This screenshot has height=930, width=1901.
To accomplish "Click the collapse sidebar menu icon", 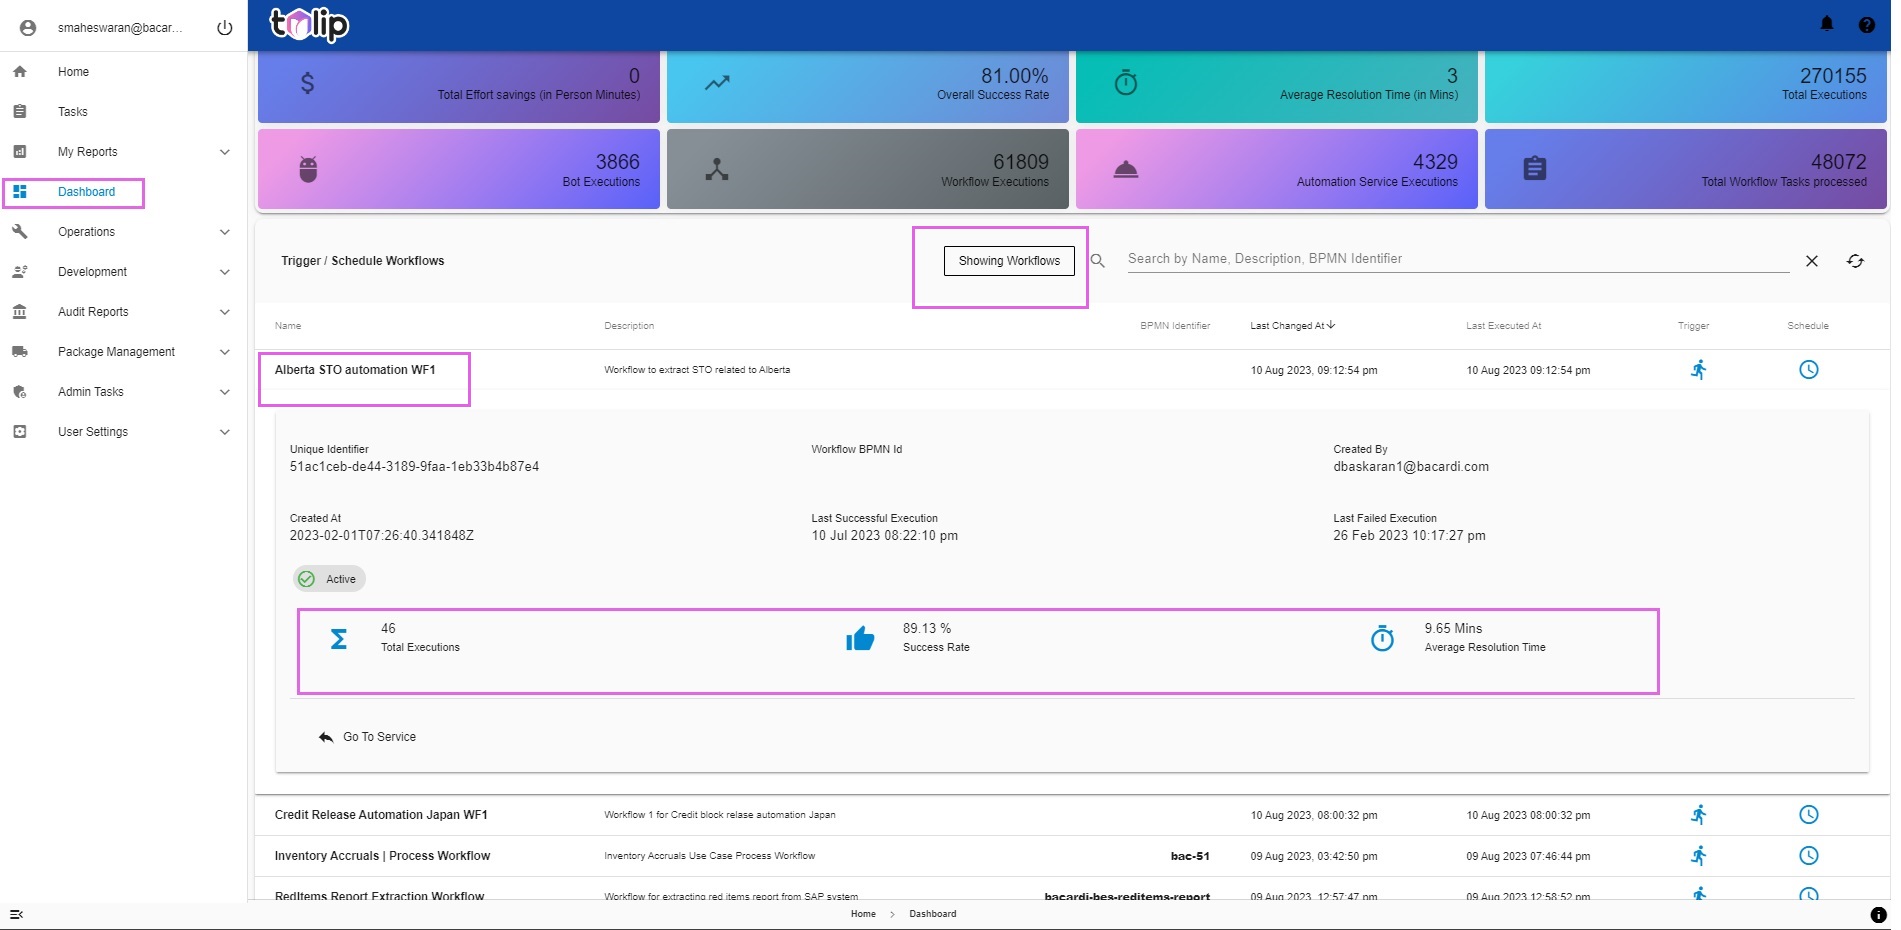I will tap(16, 914).
